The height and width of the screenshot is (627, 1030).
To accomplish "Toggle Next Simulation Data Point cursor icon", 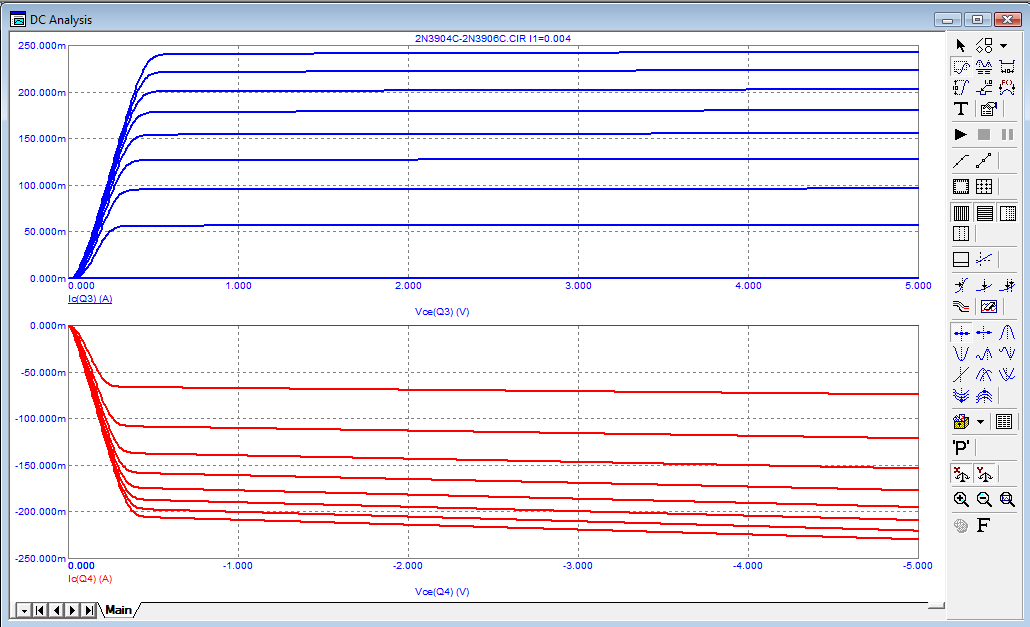I will coord(961,333).
